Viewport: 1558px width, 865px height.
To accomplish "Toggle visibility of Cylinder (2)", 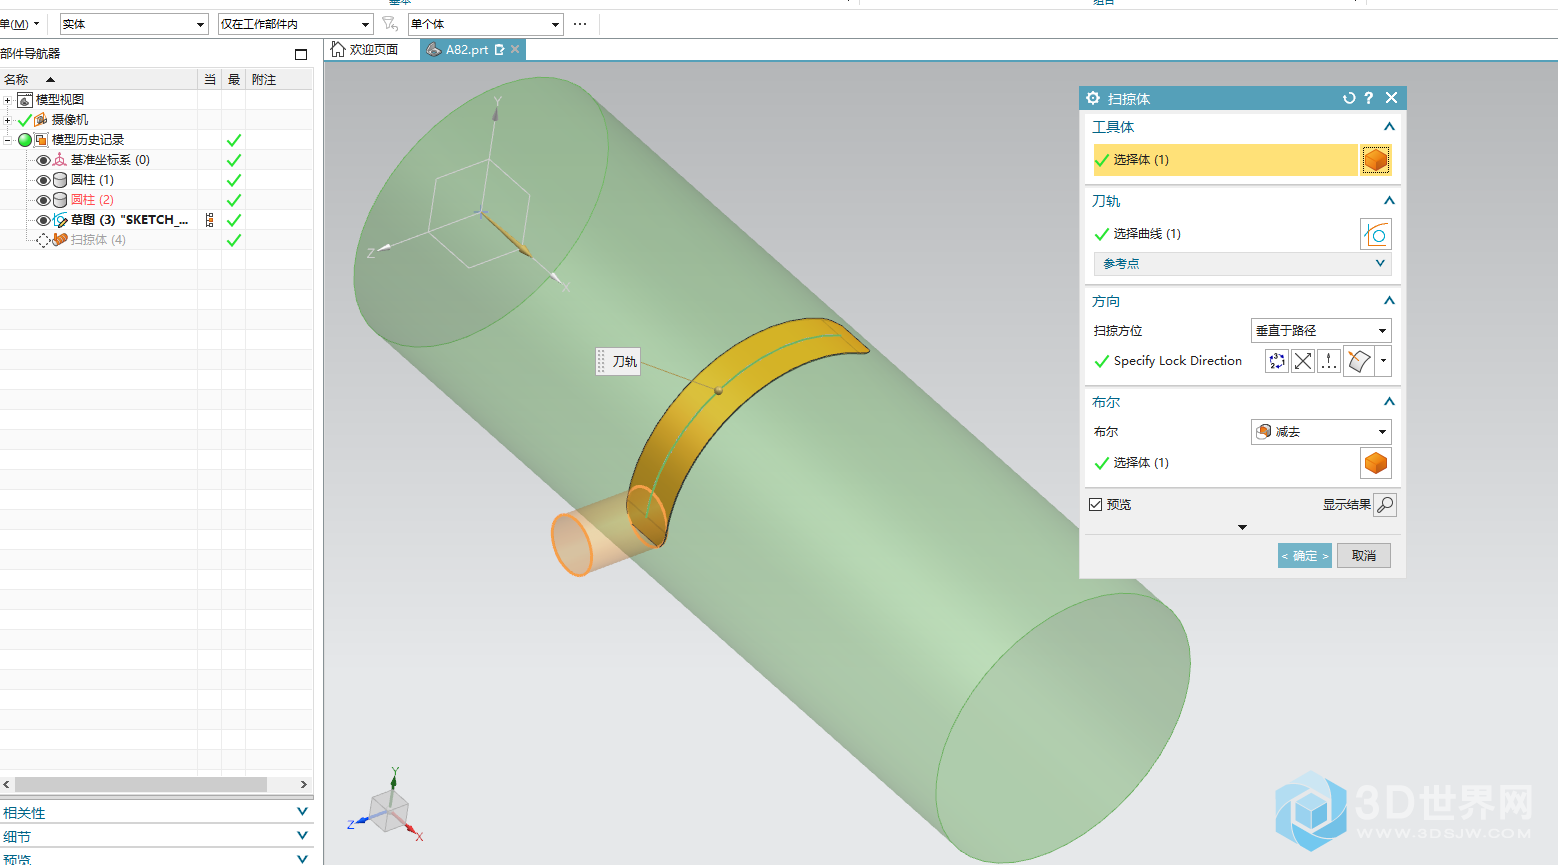I will 43,200.
